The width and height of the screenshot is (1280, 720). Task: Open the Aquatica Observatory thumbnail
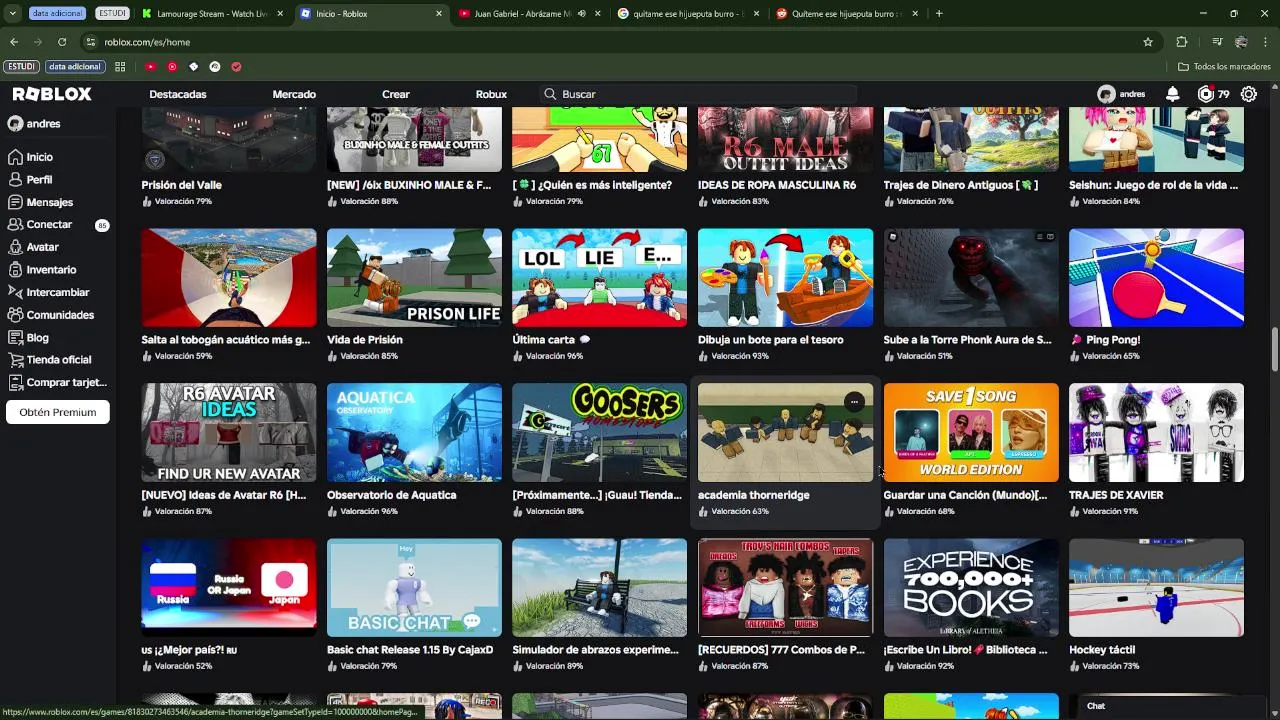coord(414,433)
